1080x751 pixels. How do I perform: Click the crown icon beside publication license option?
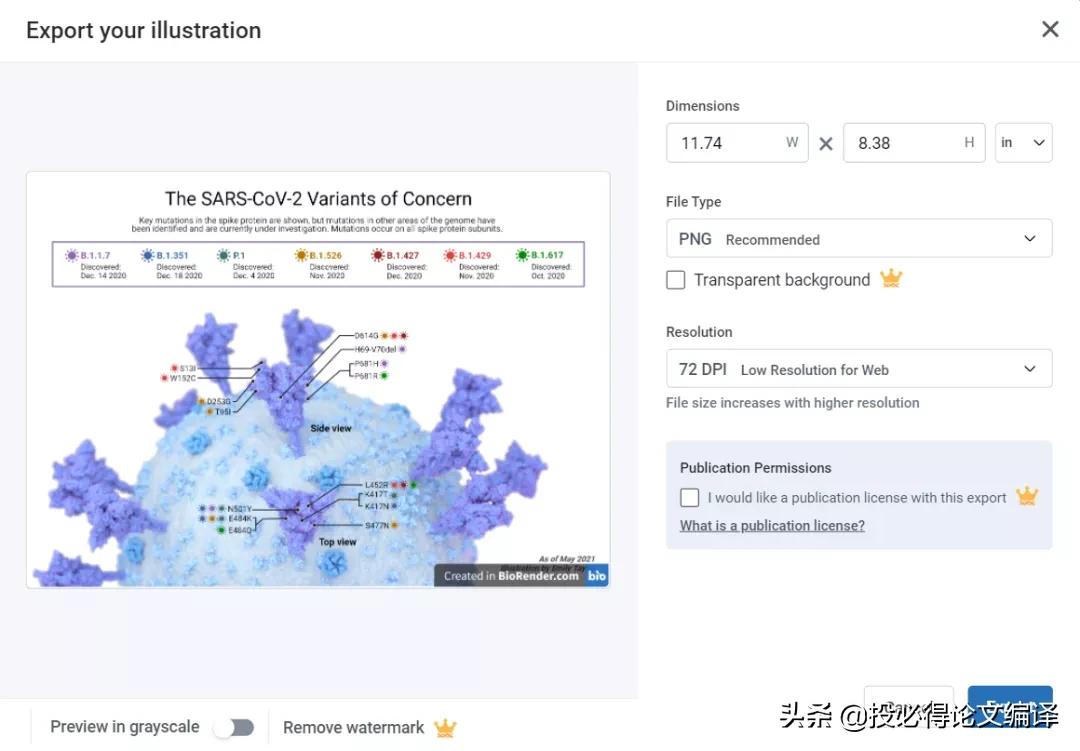click(1027, 496)
